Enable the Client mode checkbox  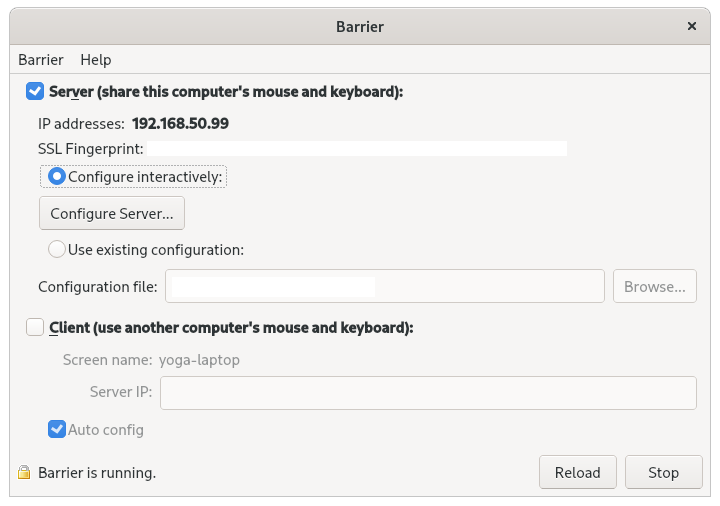point(35,327)
